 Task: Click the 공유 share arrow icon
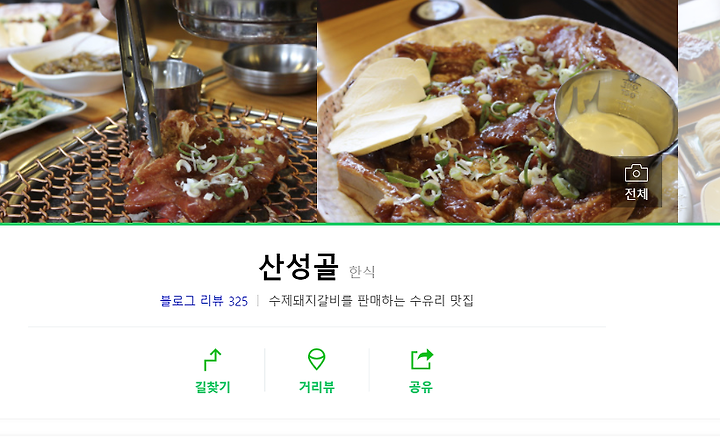click(x=422, y=359)
